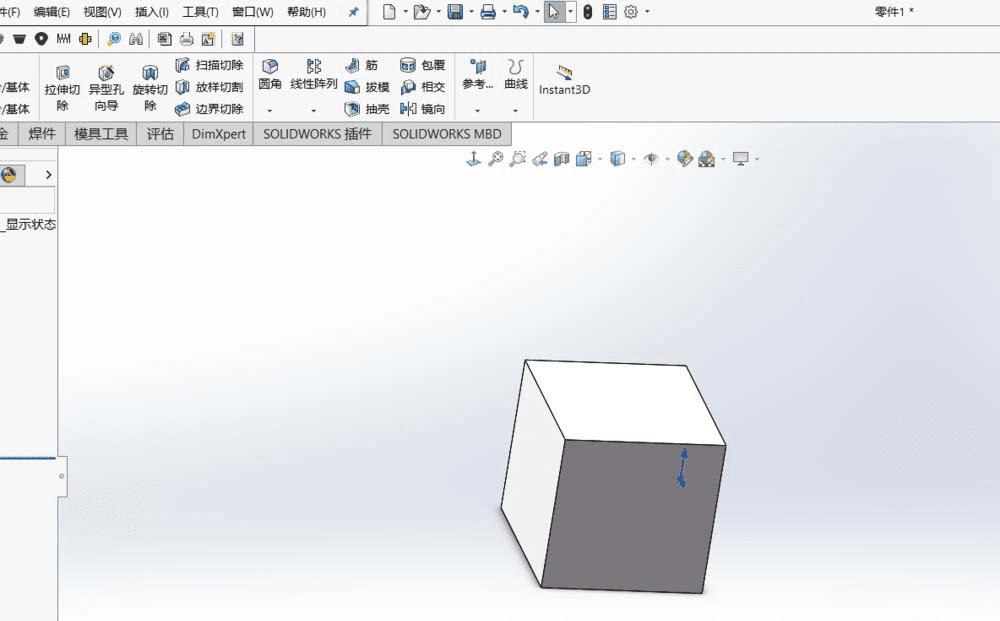Toggle Hide/Show Items eye icon
The width and height of the screenshot is (1000, 621).
pos(651,159)
